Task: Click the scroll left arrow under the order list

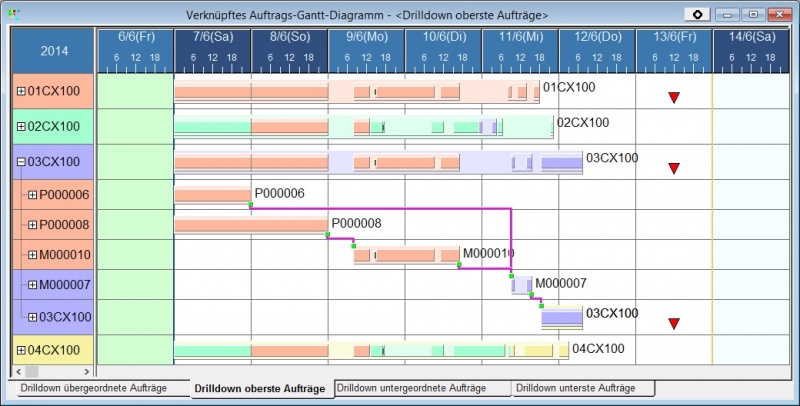Action: (x=17, y=371)
